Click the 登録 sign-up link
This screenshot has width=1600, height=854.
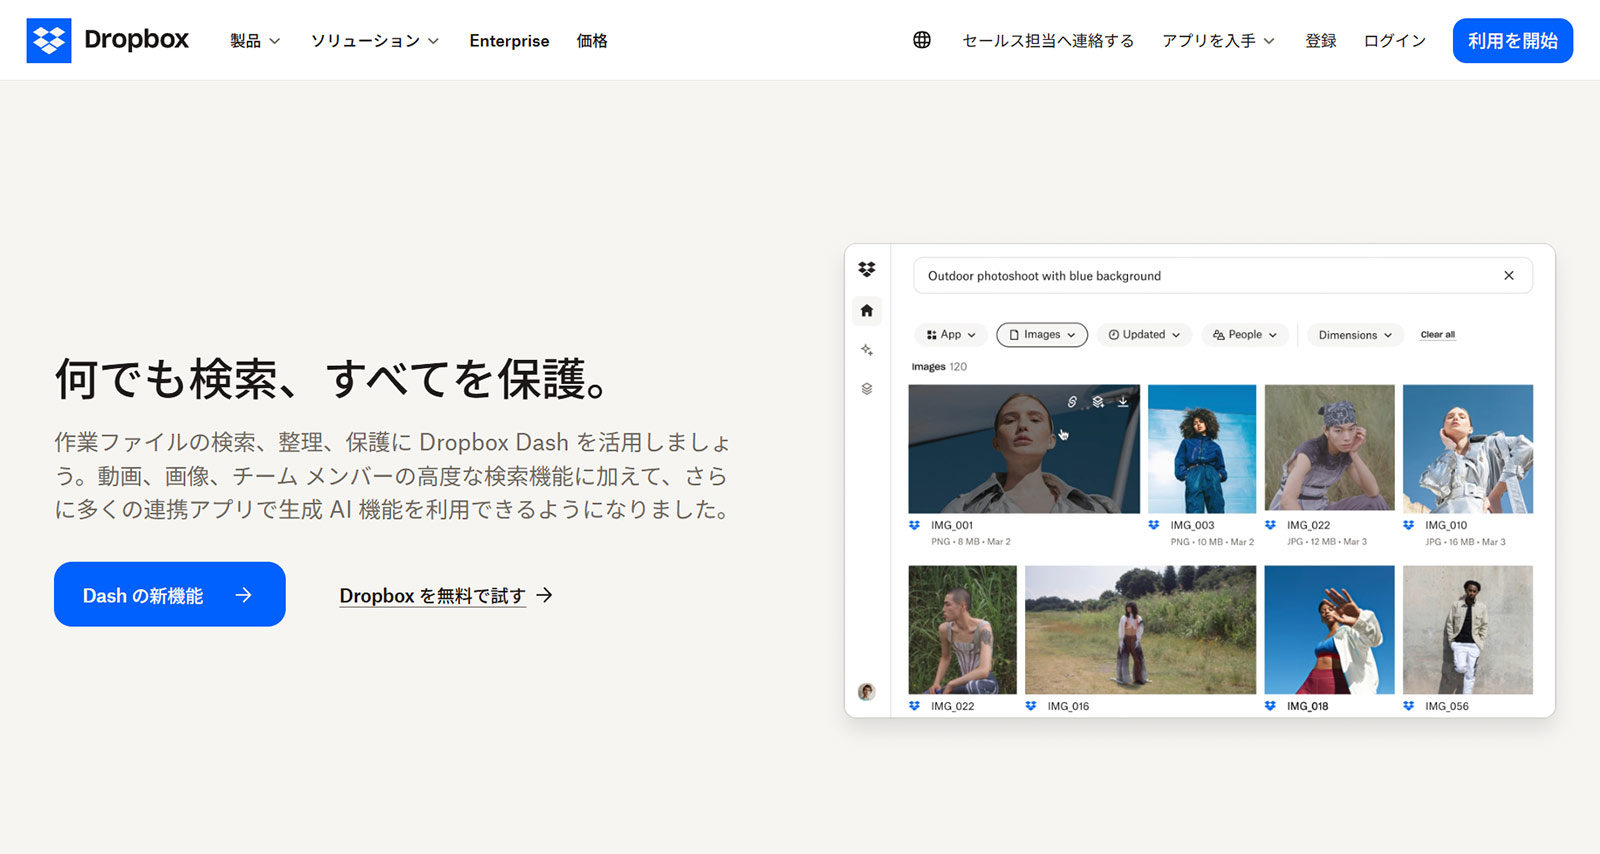pyautogui.click(x=1321, y=41)
